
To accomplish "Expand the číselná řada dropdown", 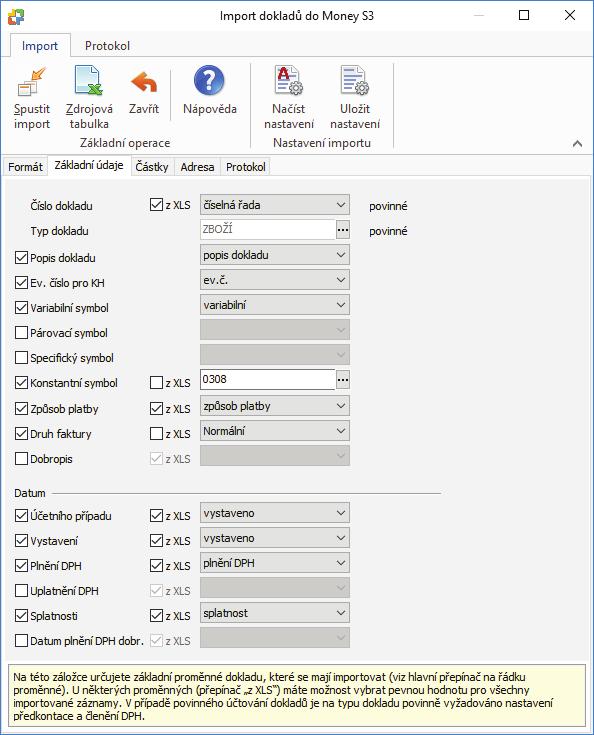I will 275,205.
